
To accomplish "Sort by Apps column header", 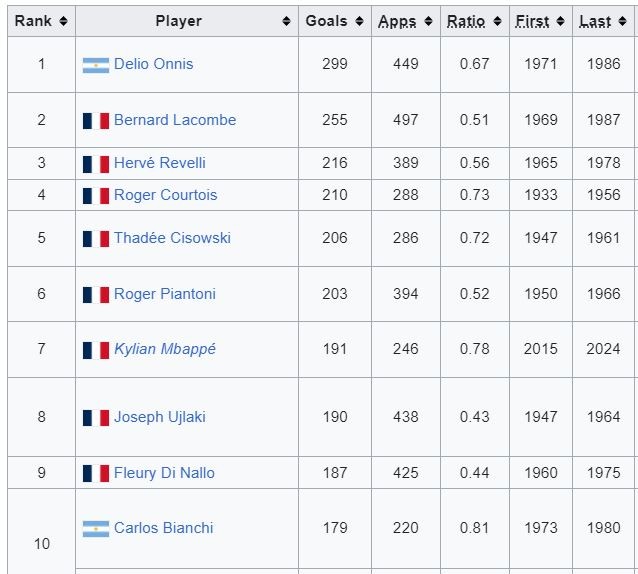I will click(428, 21).
